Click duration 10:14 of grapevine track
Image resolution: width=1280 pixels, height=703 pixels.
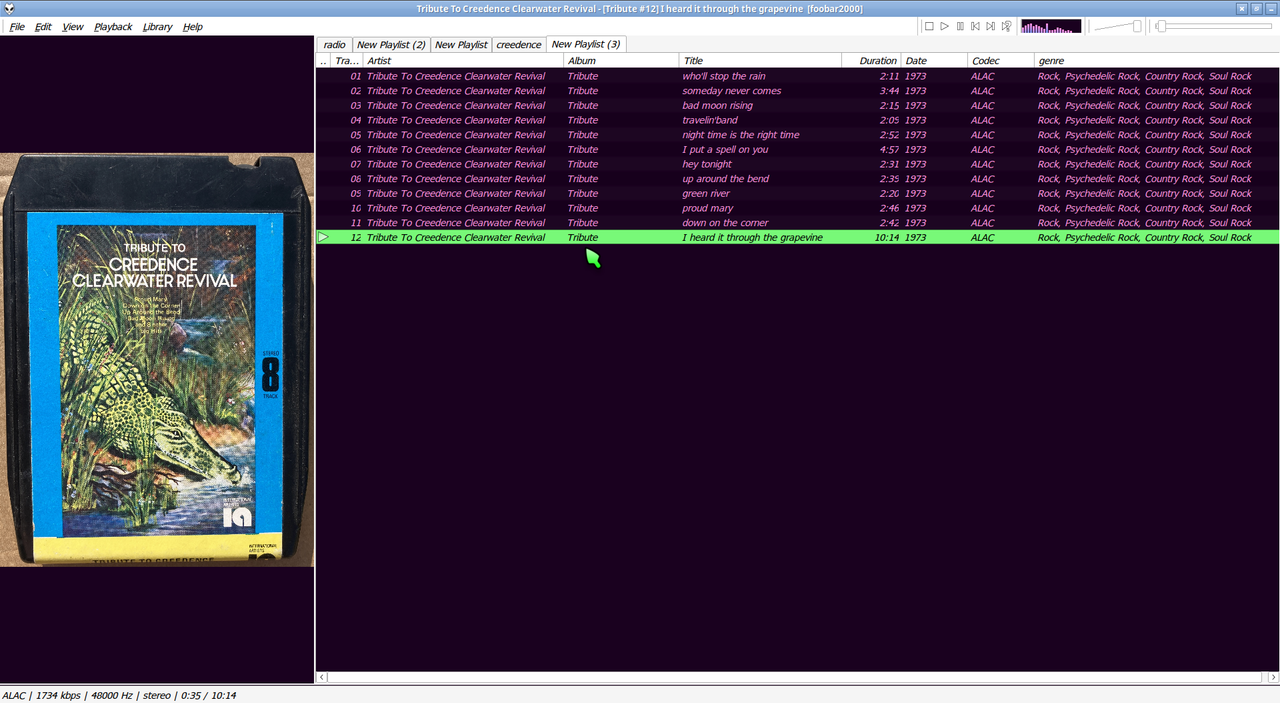(886, 238)
